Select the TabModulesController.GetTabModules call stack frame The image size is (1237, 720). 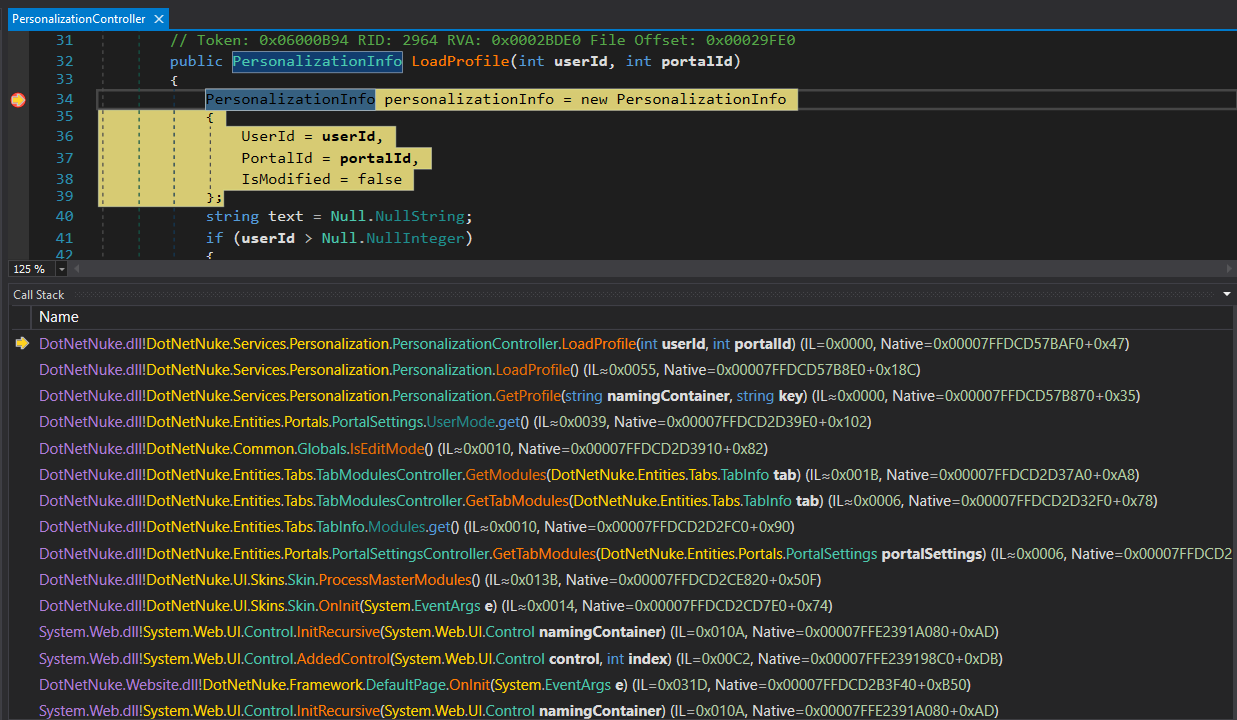click(x=598, y=501)
